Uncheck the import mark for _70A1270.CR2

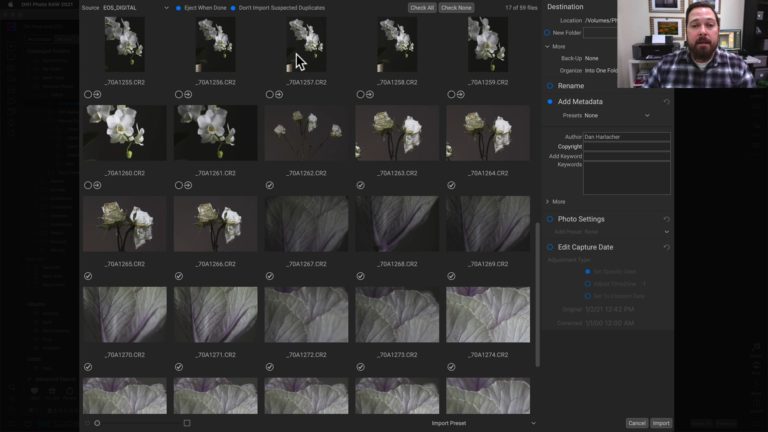pyautogui.click(x=88, y=367)
